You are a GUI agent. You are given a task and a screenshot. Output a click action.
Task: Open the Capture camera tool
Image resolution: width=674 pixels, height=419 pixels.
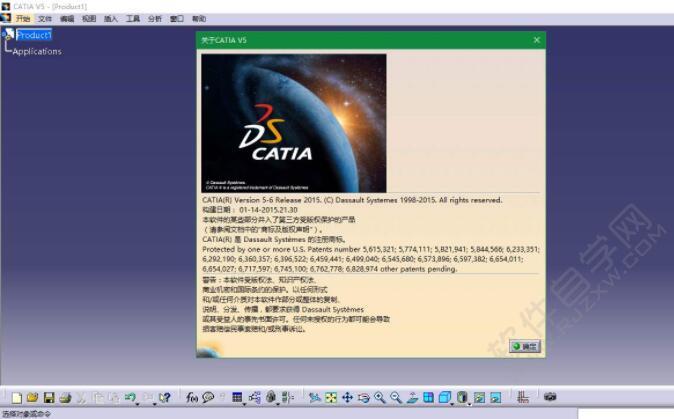click(x=550, y=397)
